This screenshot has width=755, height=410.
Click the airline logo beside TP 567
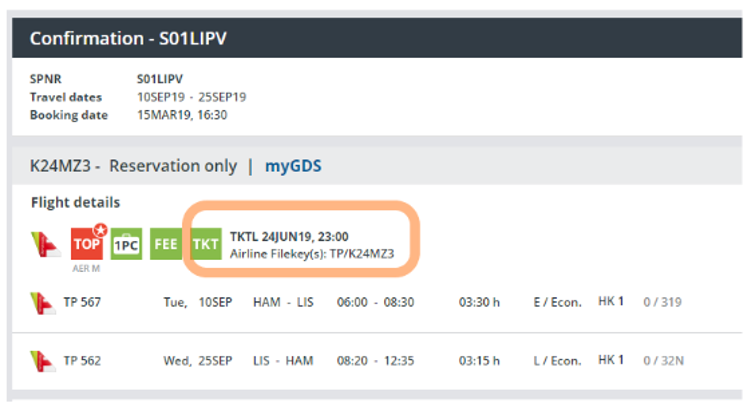(x=42, y=301)
